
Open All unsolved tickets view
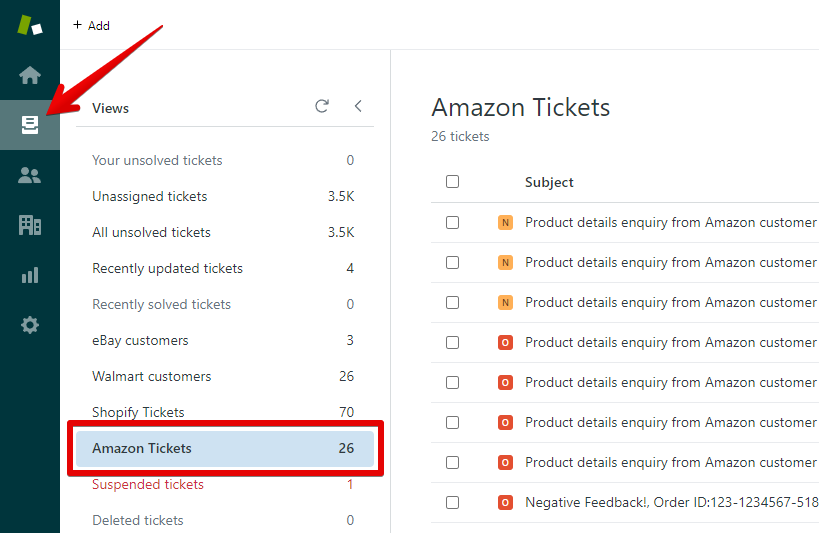225,232
